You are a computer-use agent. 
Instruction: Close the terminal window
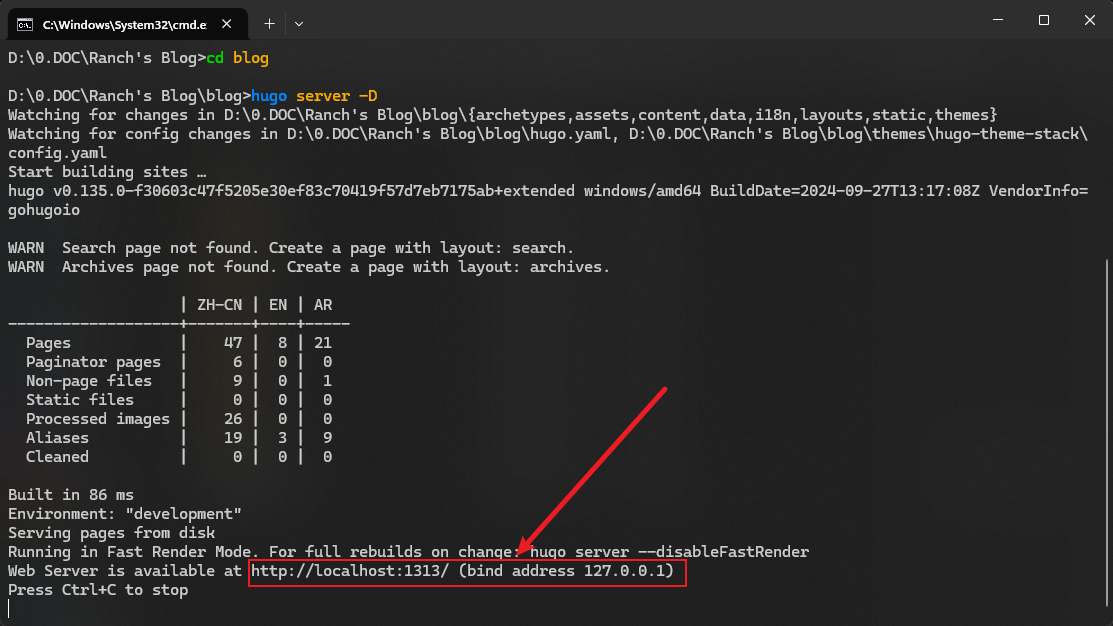[1089, 20]
